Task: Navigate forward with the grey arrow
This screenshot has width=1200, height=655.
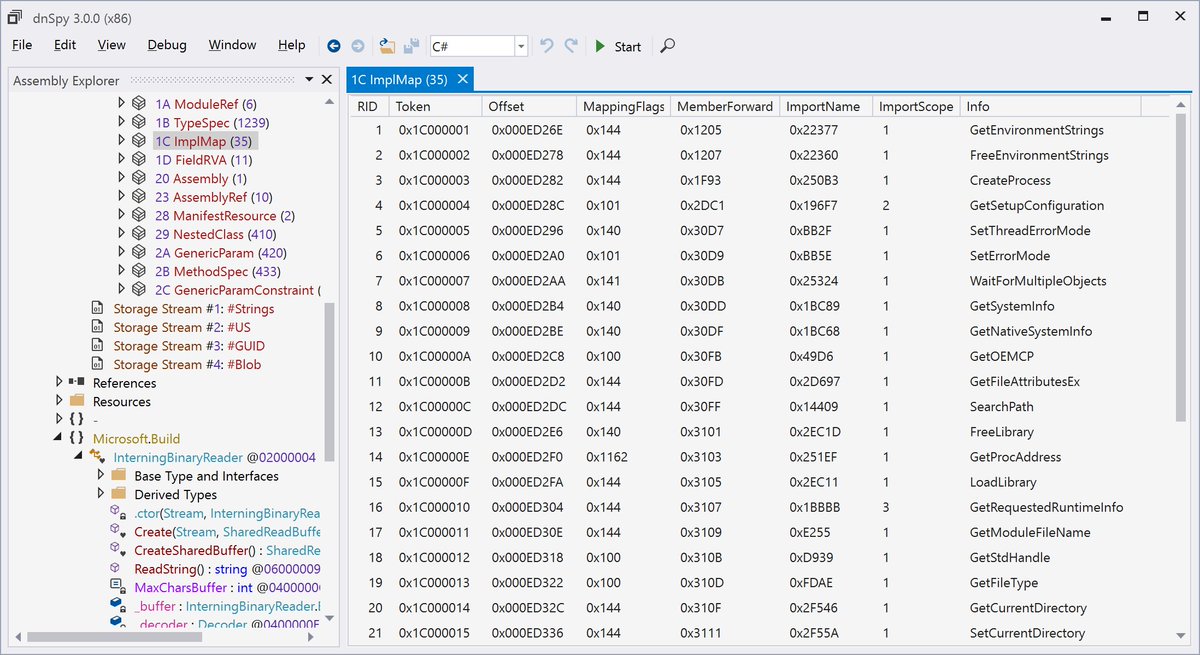Action: (357, 46)
